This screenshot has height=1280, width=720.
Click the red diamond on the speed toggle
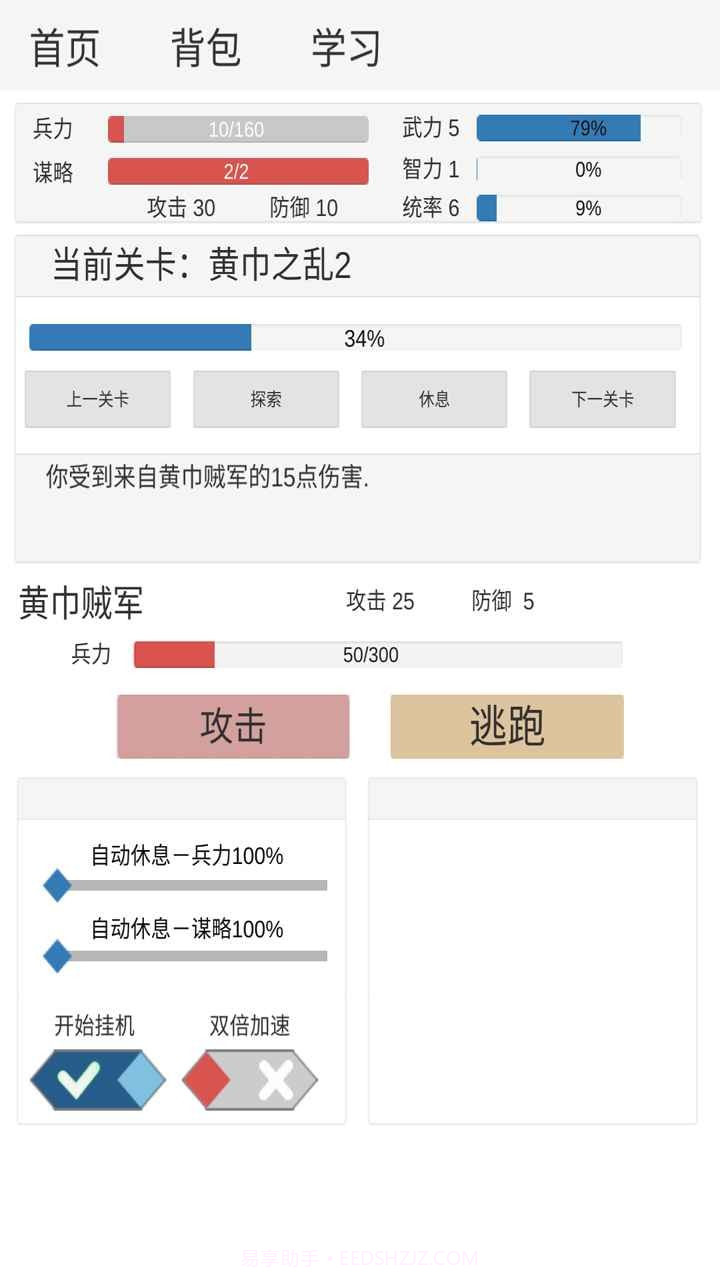[207, 1079]
